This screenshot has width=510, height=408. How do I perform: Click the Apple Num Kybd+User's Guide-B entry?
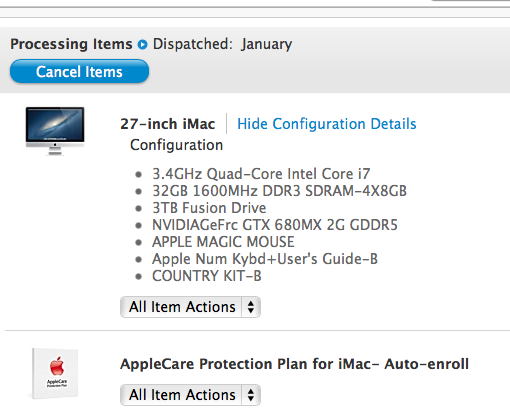click(265, 259)
